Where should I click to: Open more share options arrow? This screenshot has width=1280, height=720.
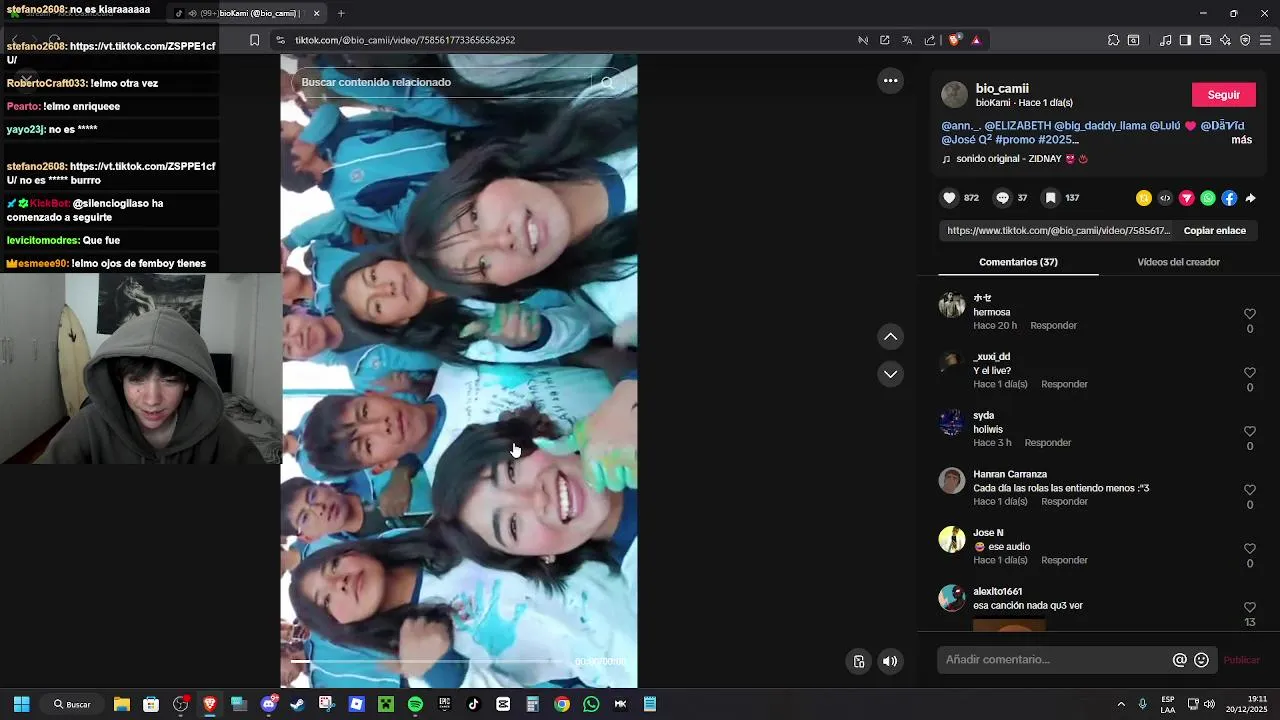[1250, 198]
